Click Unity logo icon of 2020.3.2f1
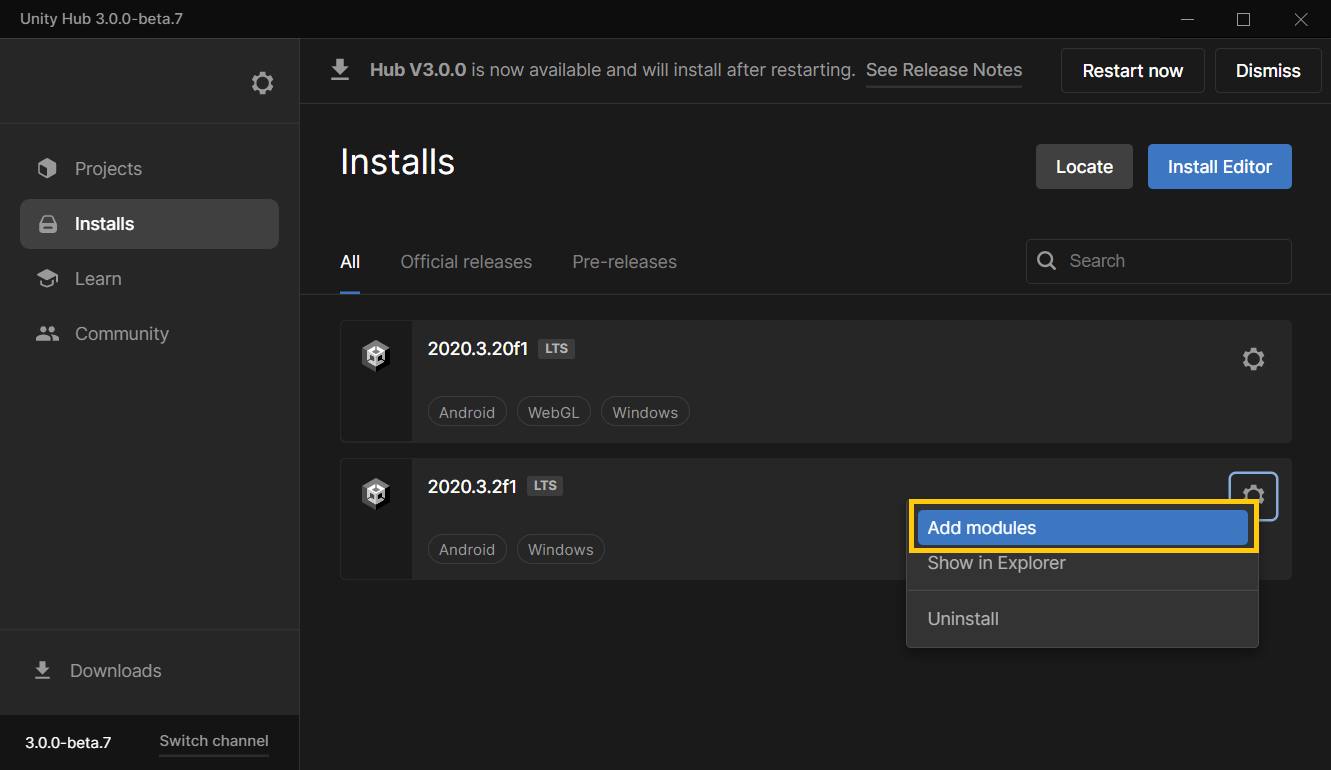The height and width of the screenshot is (770, 1331). coord(375,493)
